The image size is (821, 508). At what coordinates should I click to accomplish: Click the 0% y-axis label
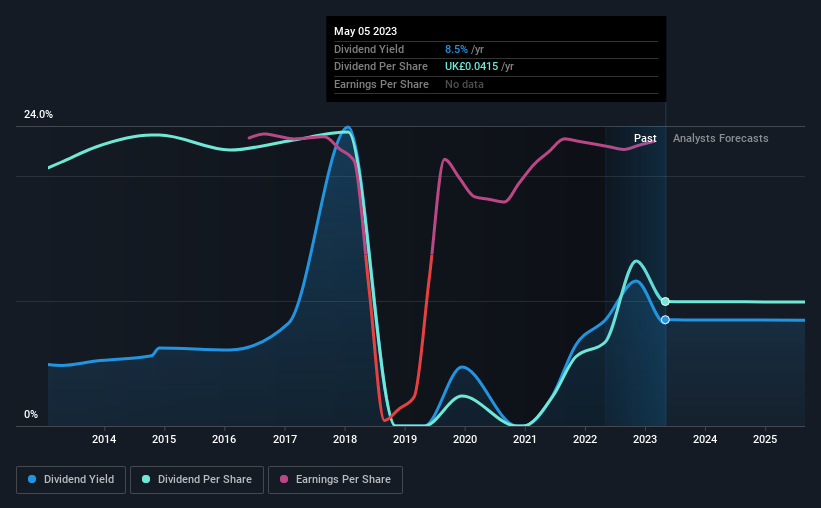31,414
